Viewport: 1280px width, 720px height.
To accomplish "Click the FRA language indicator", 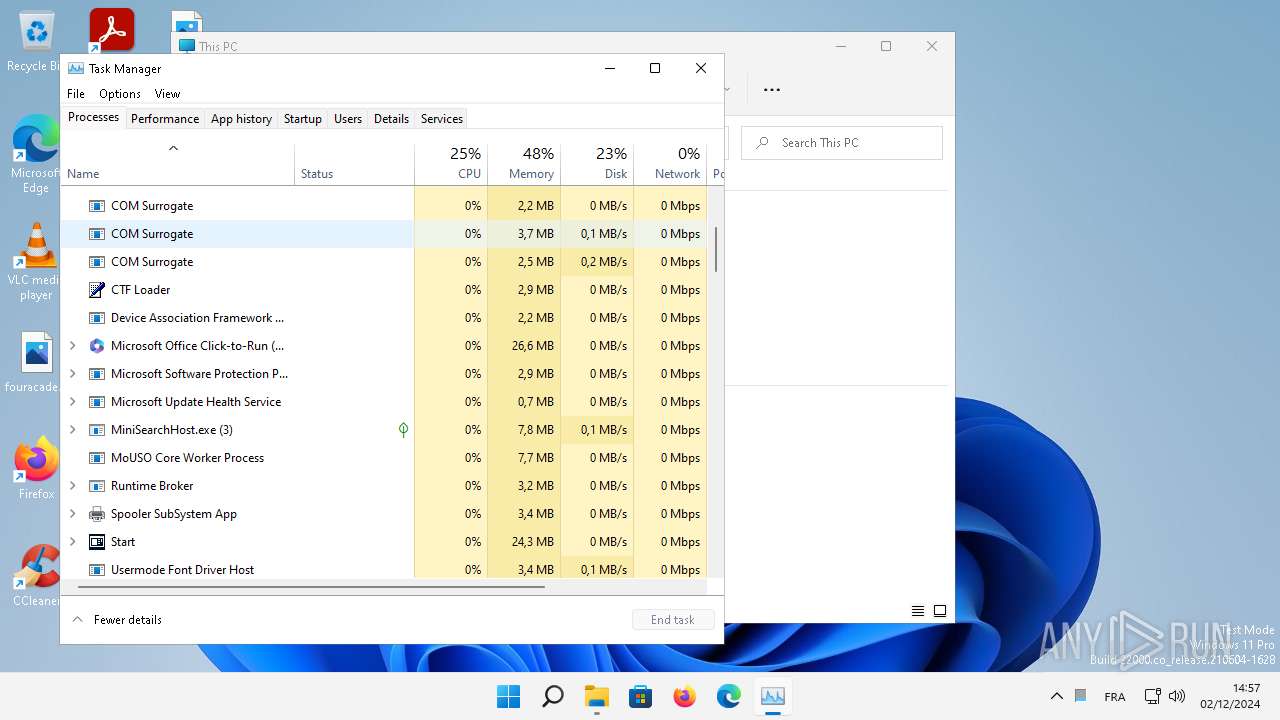I will point(1115,697).
